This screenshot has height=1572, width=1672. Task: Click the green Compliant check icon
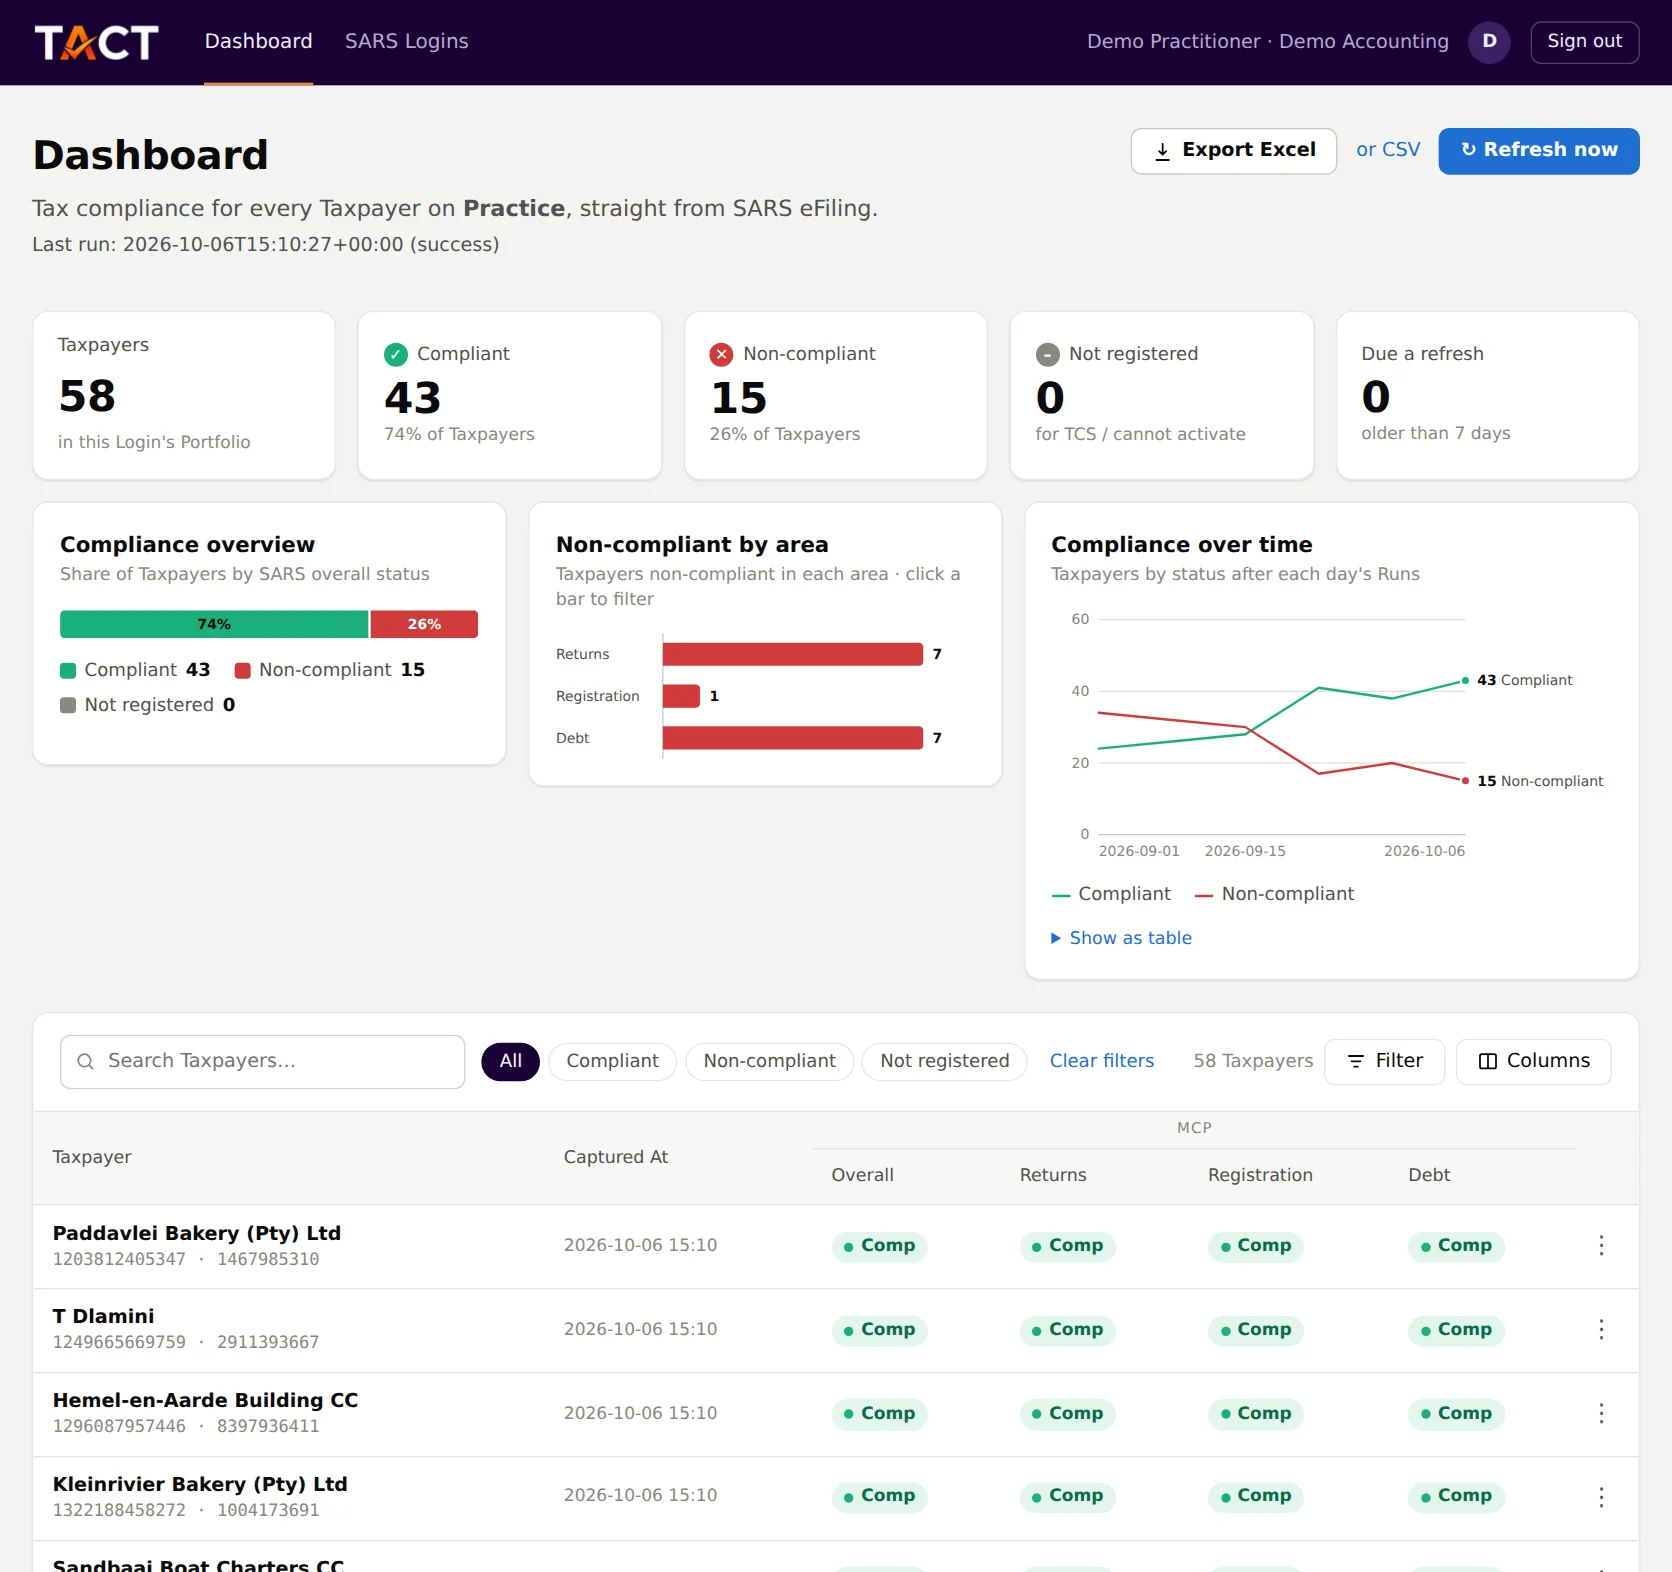pyautogui.click(x=396, y=354)
